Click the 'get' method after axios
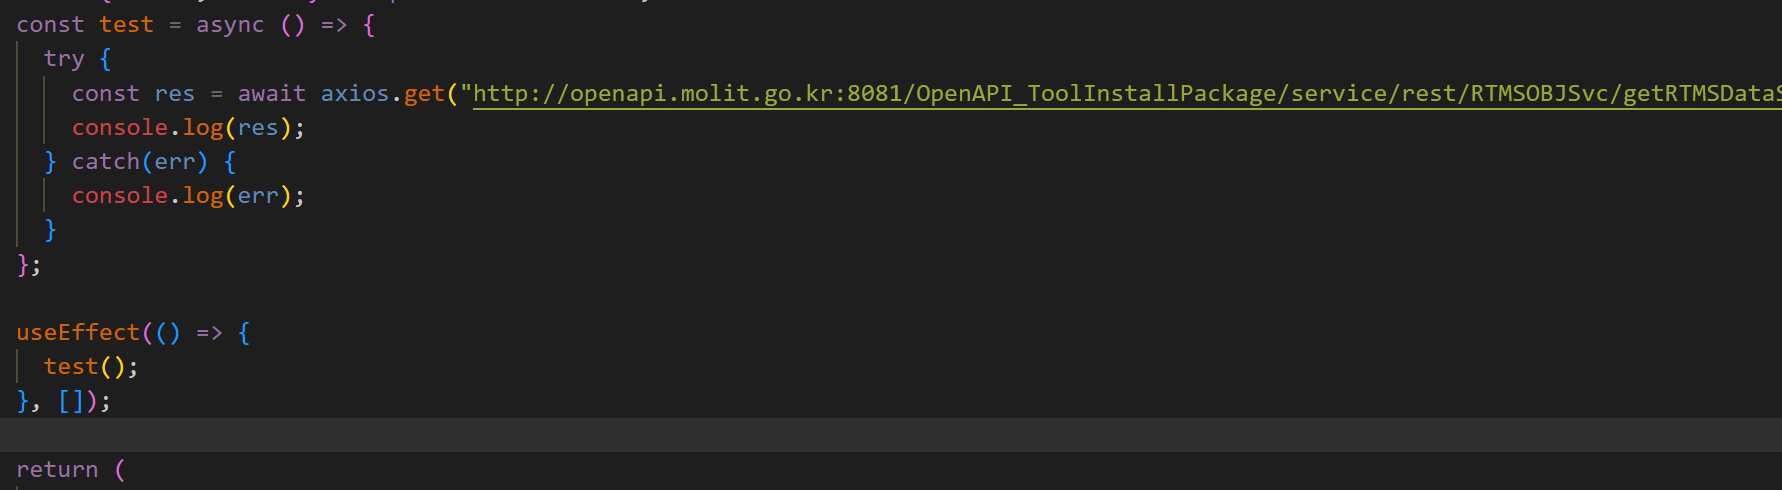Screen dimensions: 1782x490 click(424, 94)
